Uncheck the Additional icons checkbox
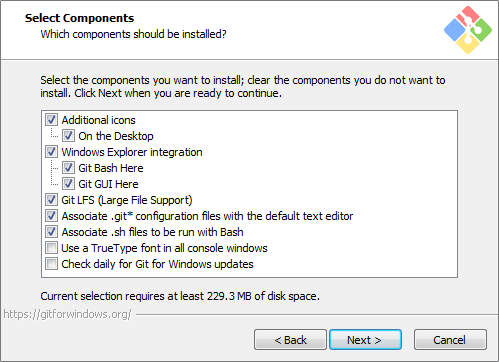 (52, 120)
